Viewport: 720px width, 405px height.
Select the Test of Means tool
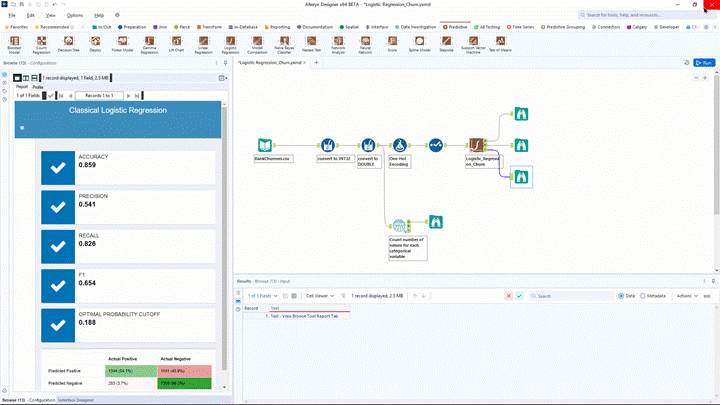click(500, 44)
